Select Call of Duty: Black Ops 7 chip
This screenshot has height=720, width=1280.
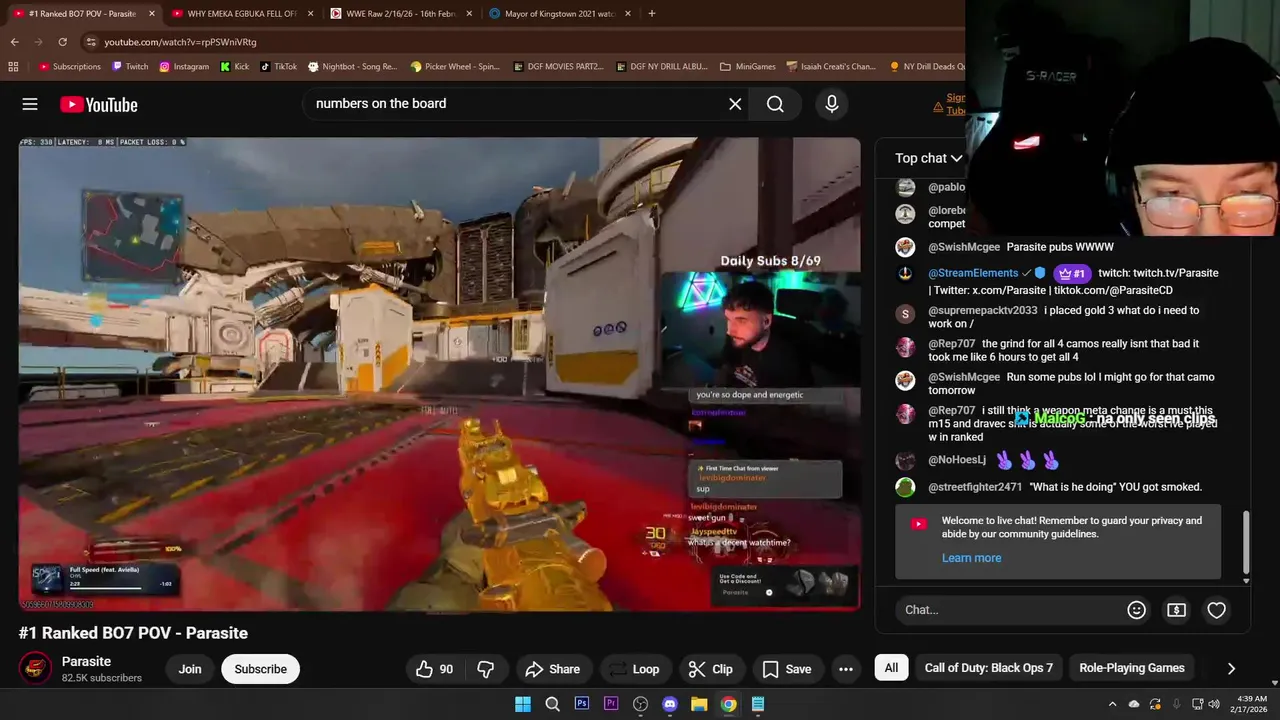pos(988,668)
